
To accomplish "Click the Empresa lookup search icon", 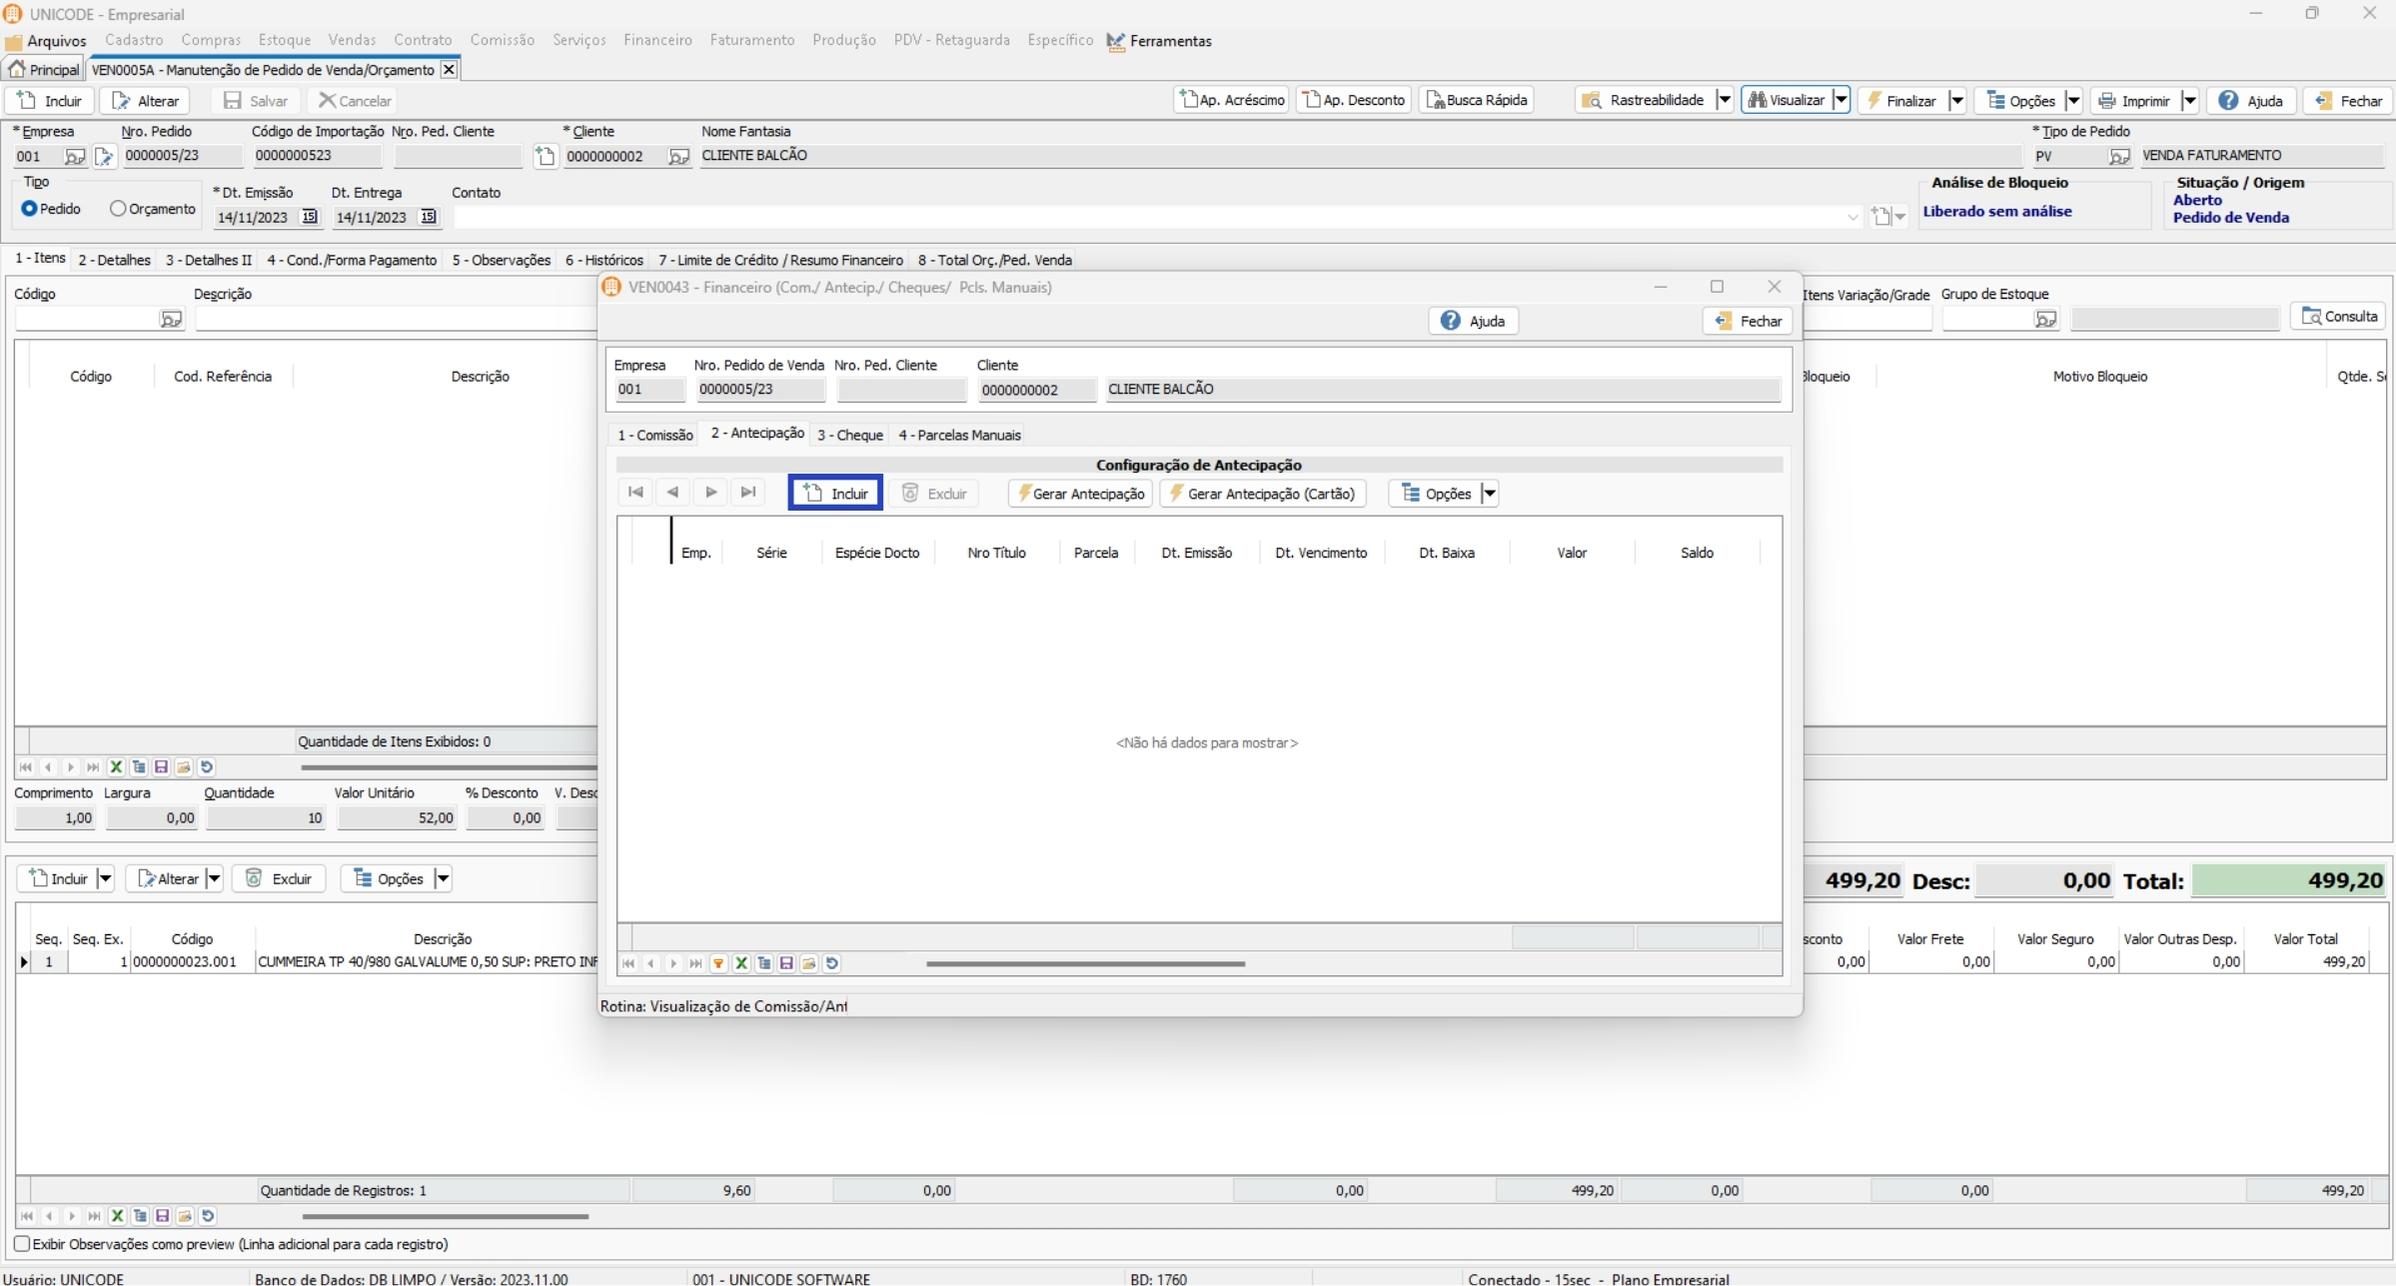I will [x=74, y=156].
